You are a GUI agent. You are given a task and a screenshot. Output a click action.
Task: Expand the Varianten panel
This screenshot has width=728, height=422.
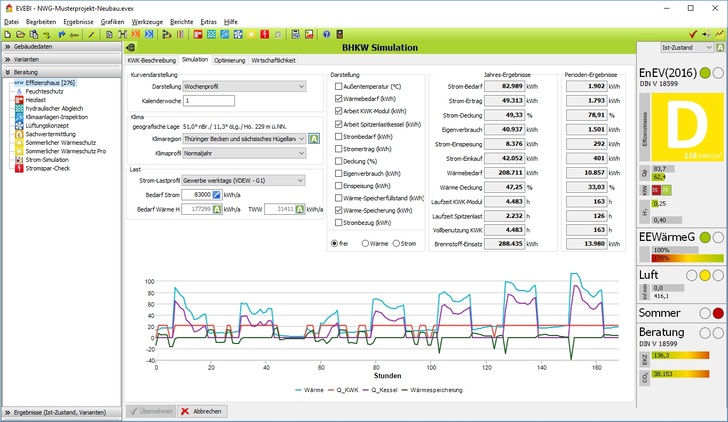(x=62, y=59)
